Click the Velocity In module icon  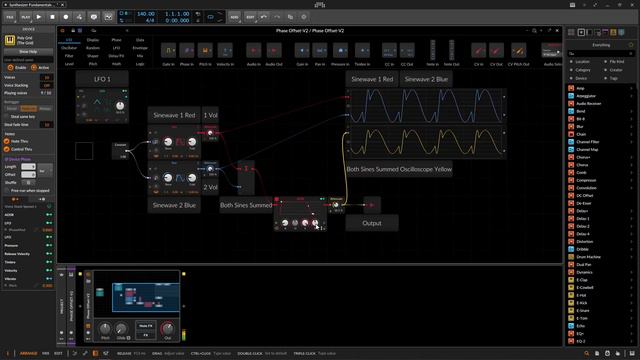tap(225, 51)
